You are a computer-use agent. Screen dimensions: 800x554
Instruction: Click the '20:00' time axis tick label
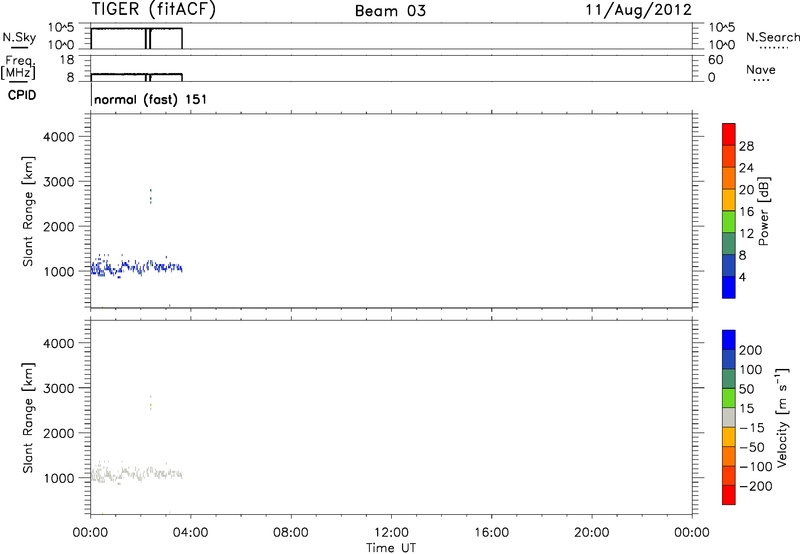point(592,533)
